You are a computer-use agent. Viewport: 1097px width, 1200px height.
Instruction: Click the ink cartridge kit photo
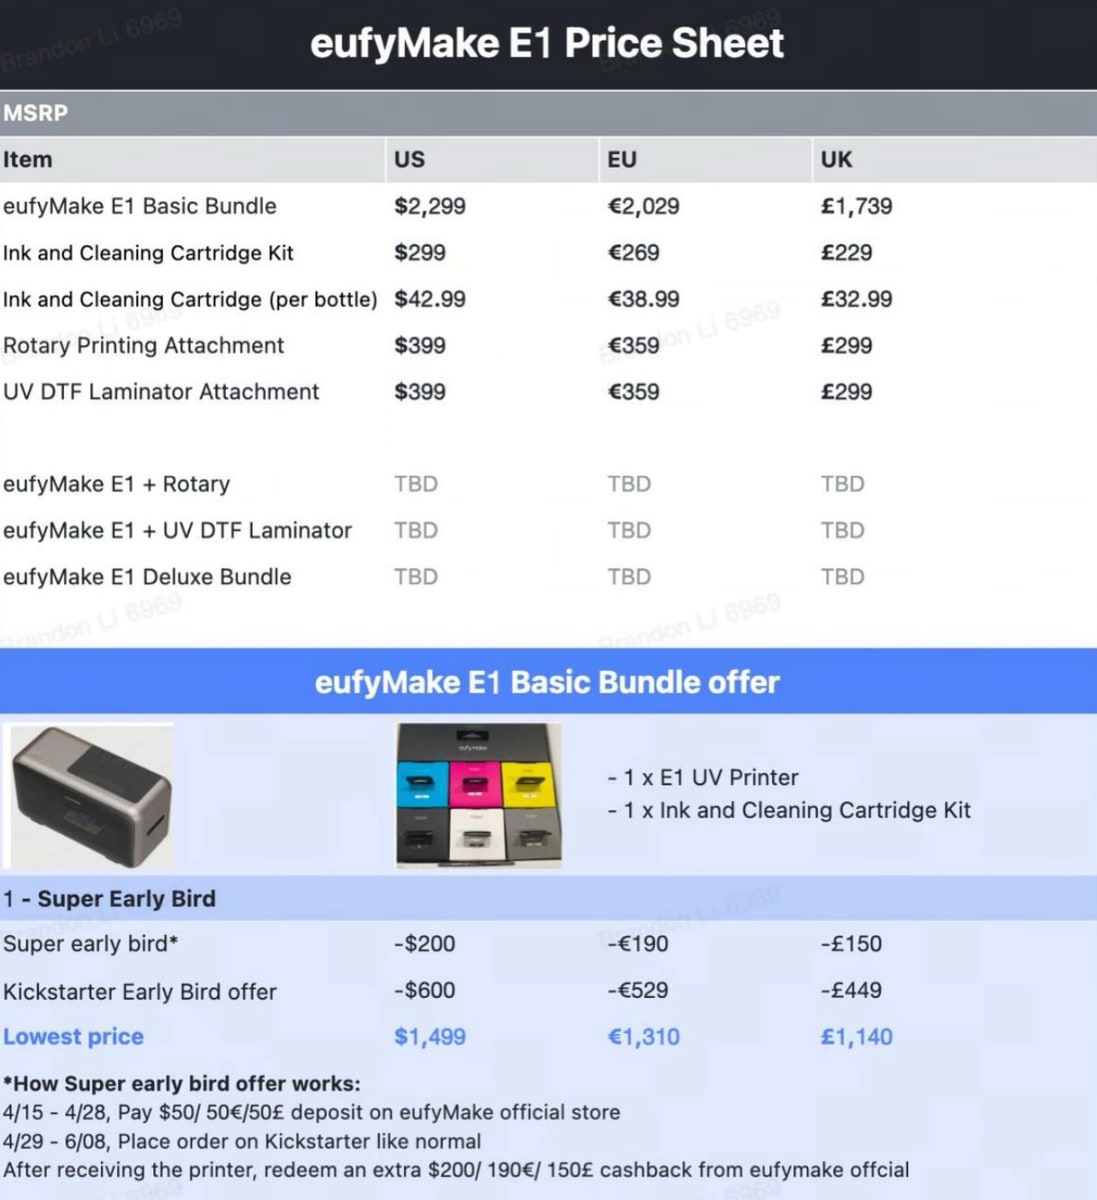click(478, 796)
